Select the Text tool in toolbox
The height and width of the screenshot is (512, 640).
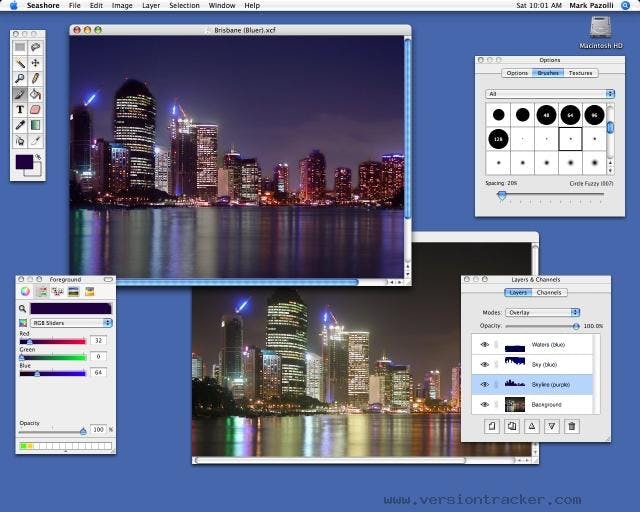(20, 109)
